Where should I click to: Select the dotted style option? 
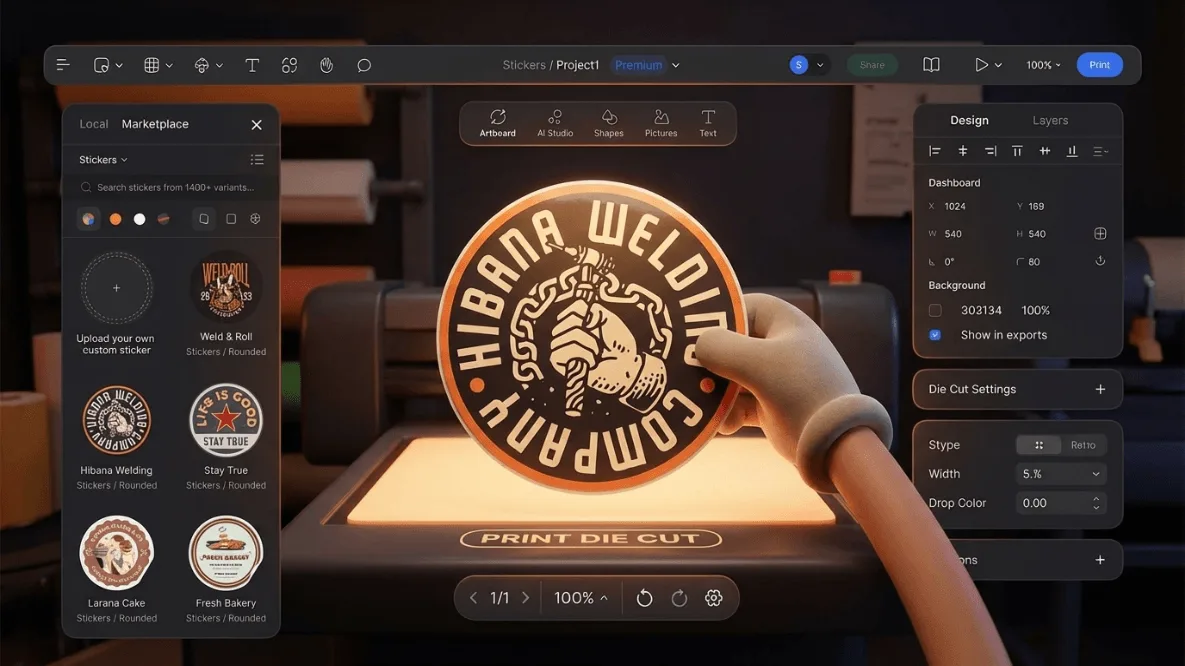1038,445
